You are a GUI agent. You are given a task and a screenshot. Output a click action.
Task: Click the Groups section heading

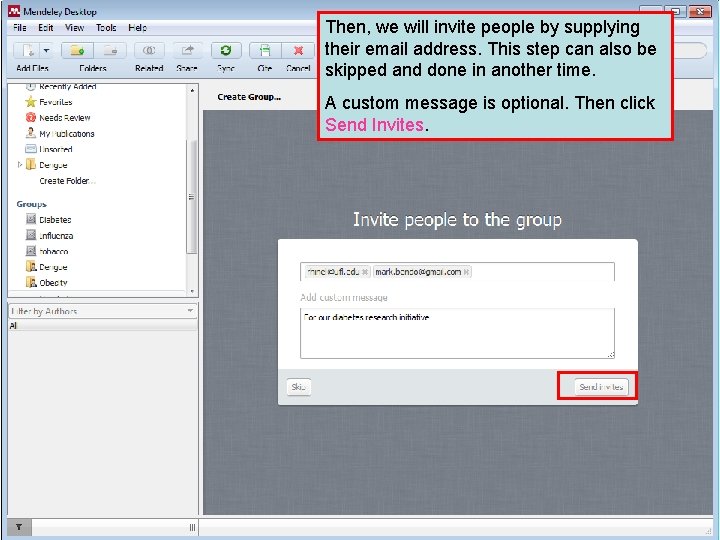[31, 204]
